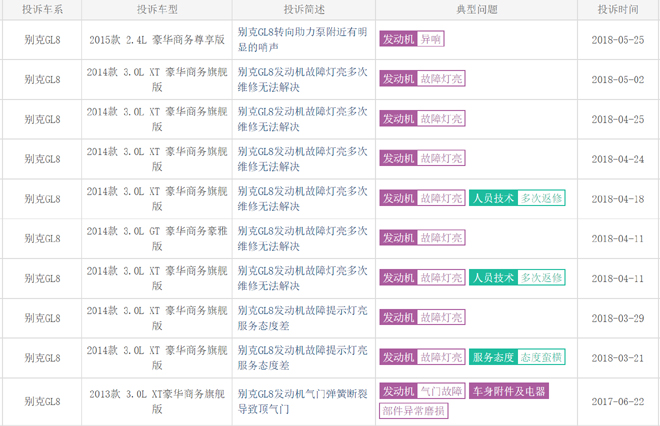Click 别克GL8 series in 2017-06-22 row
This screenshot has width=660, height=426.
(x=42, y=402)
